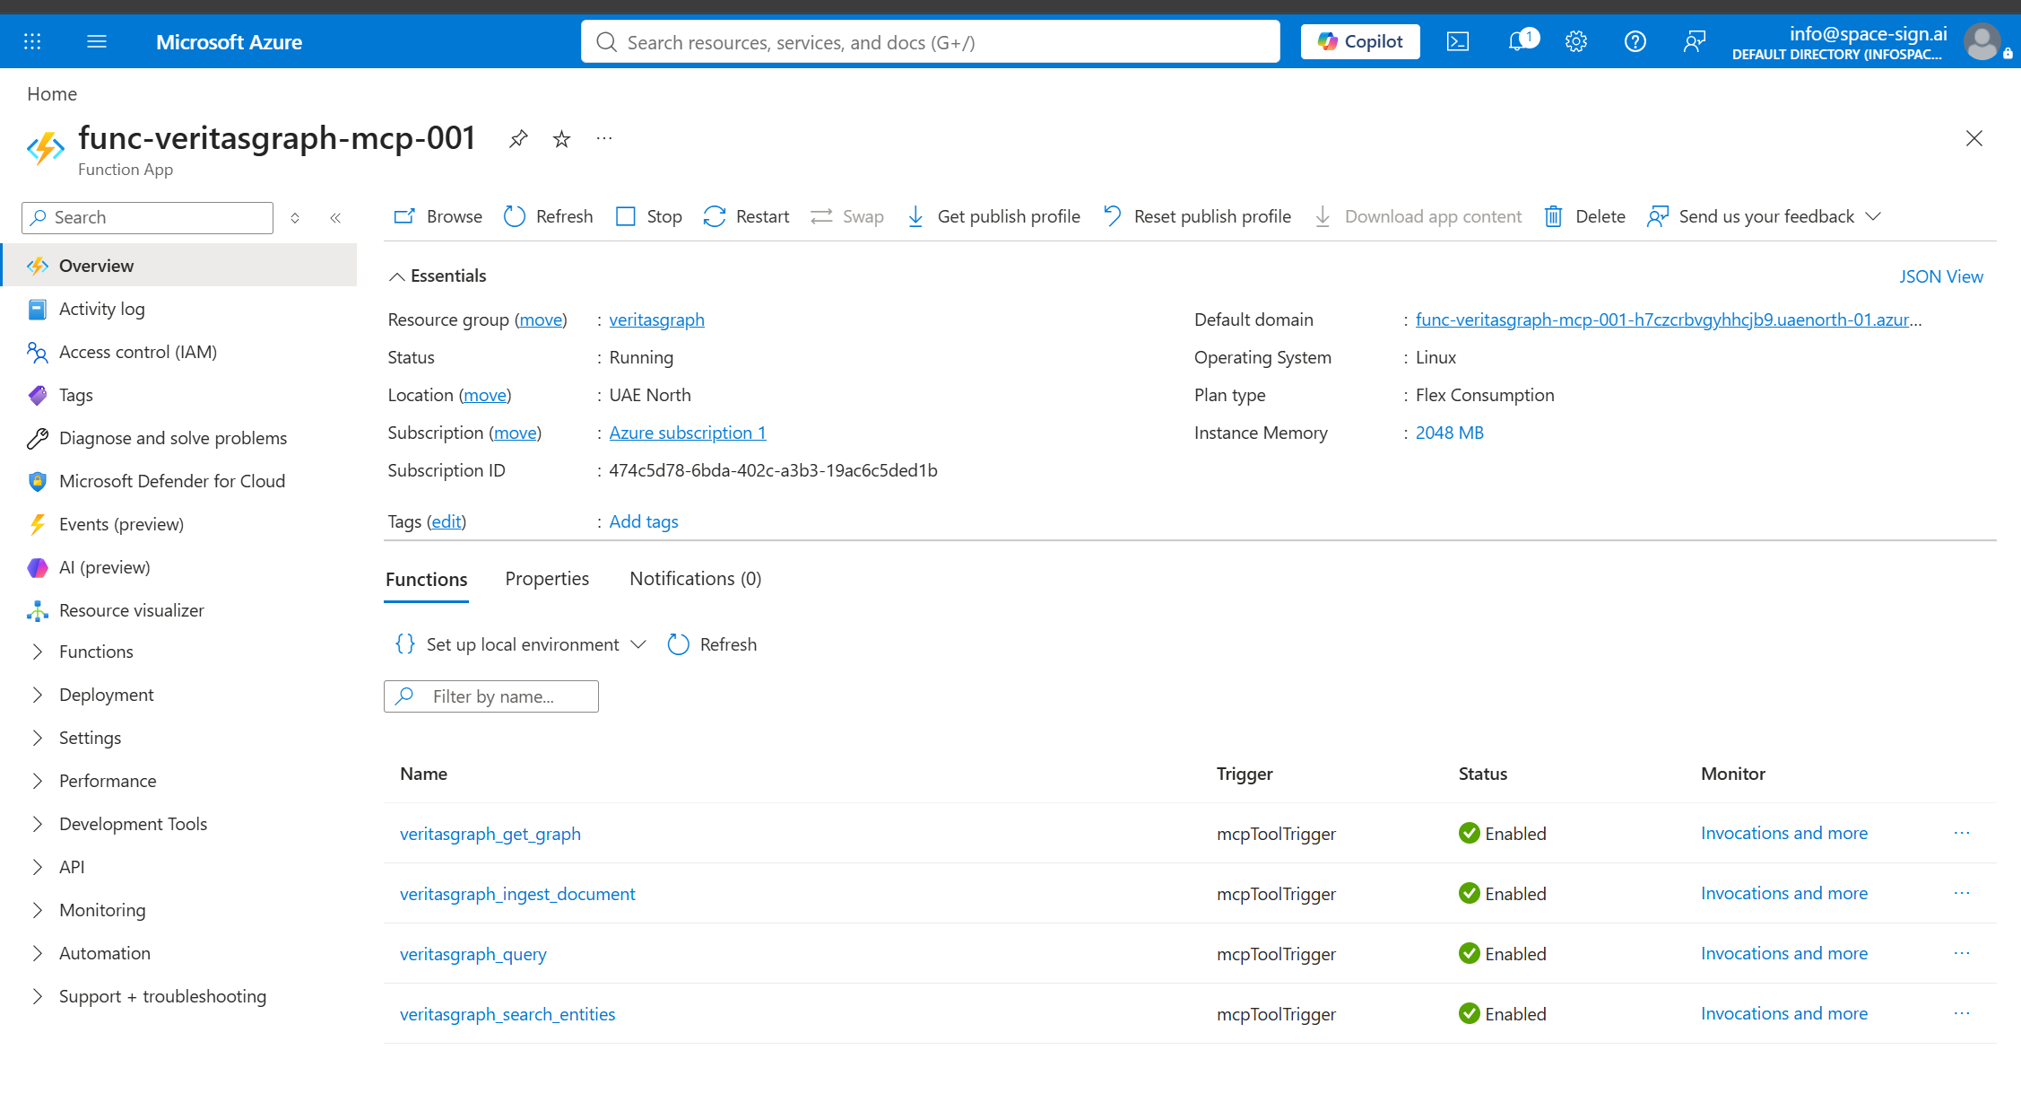Click the Copilot button
2021x1094 pixels.
[1360, 41]
